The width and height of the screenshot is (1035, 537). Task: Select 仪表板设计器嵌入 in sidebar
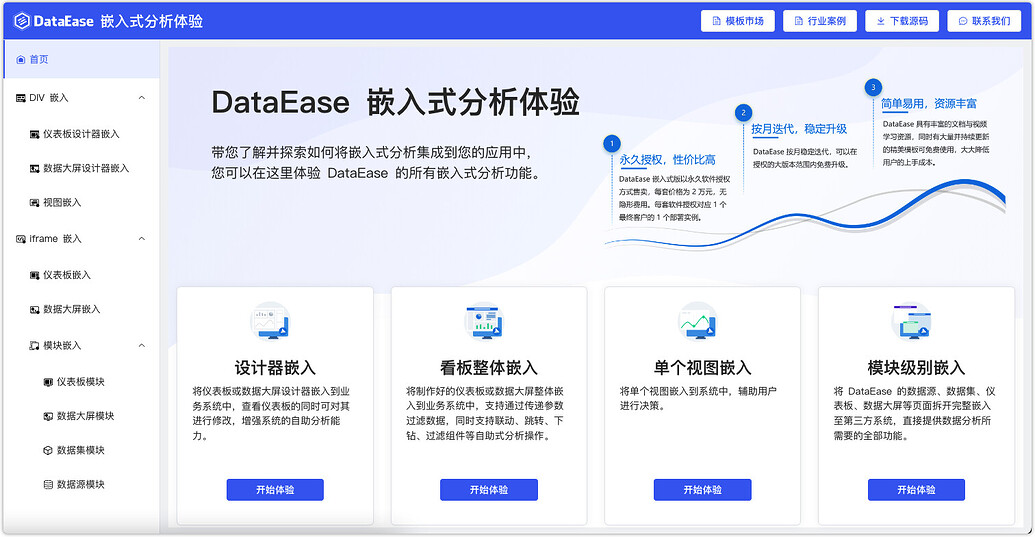[81, 134]
